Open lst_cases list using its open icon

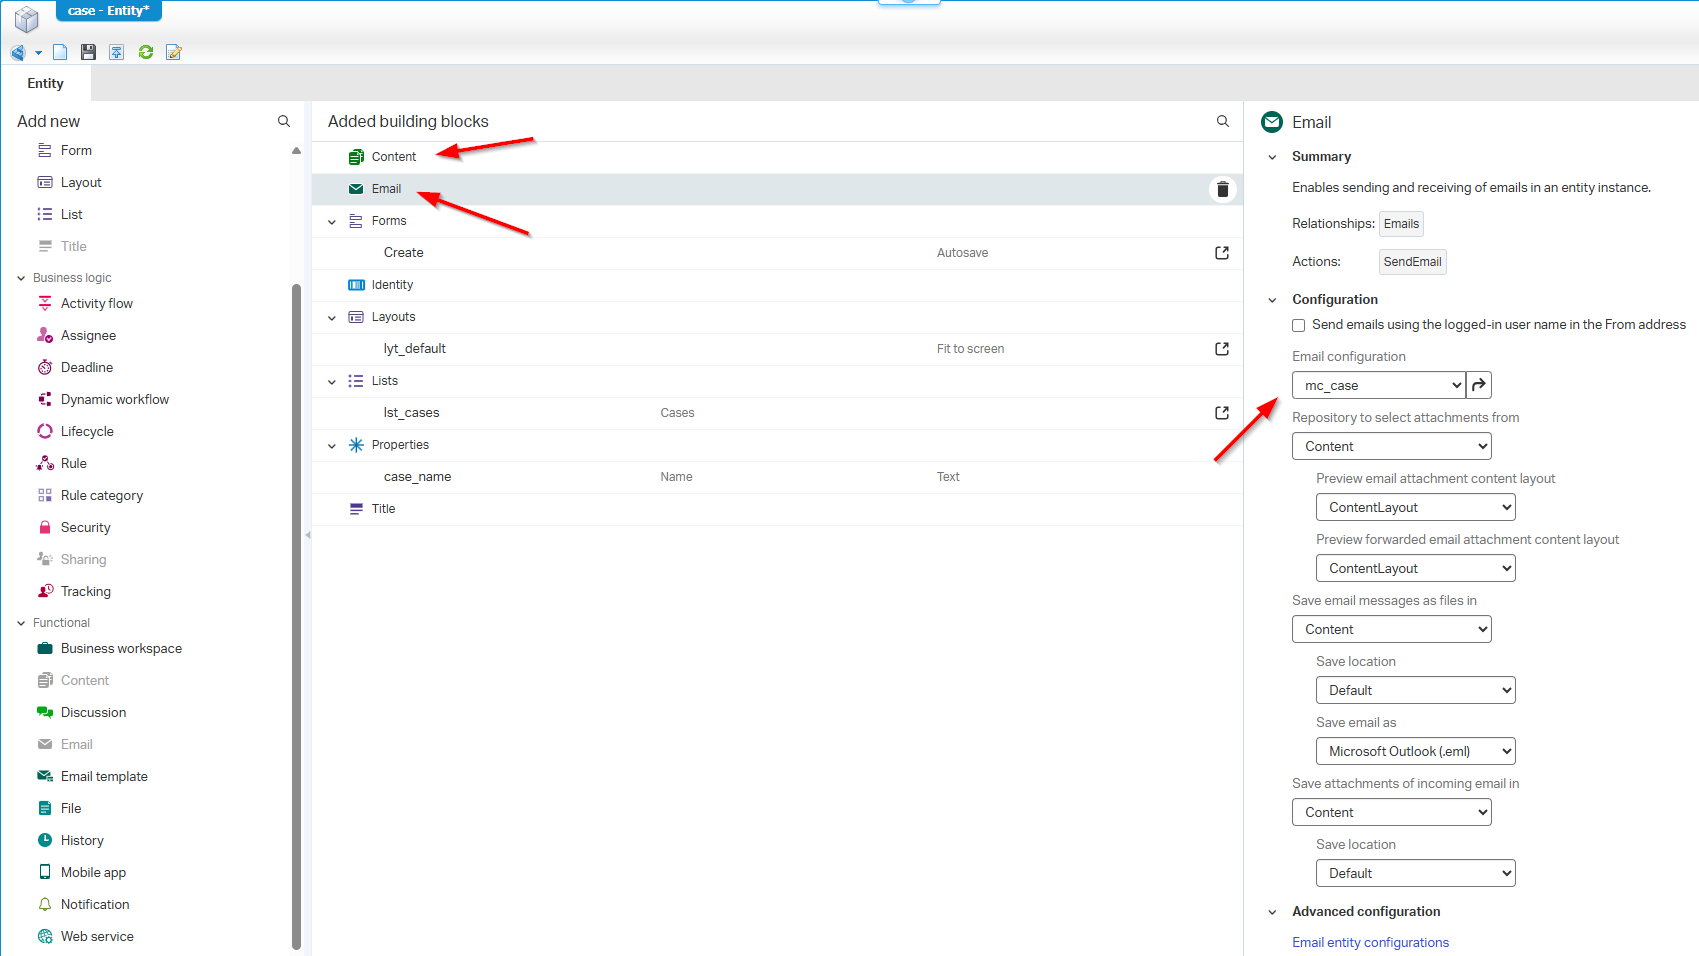(x=1222, y=413)
